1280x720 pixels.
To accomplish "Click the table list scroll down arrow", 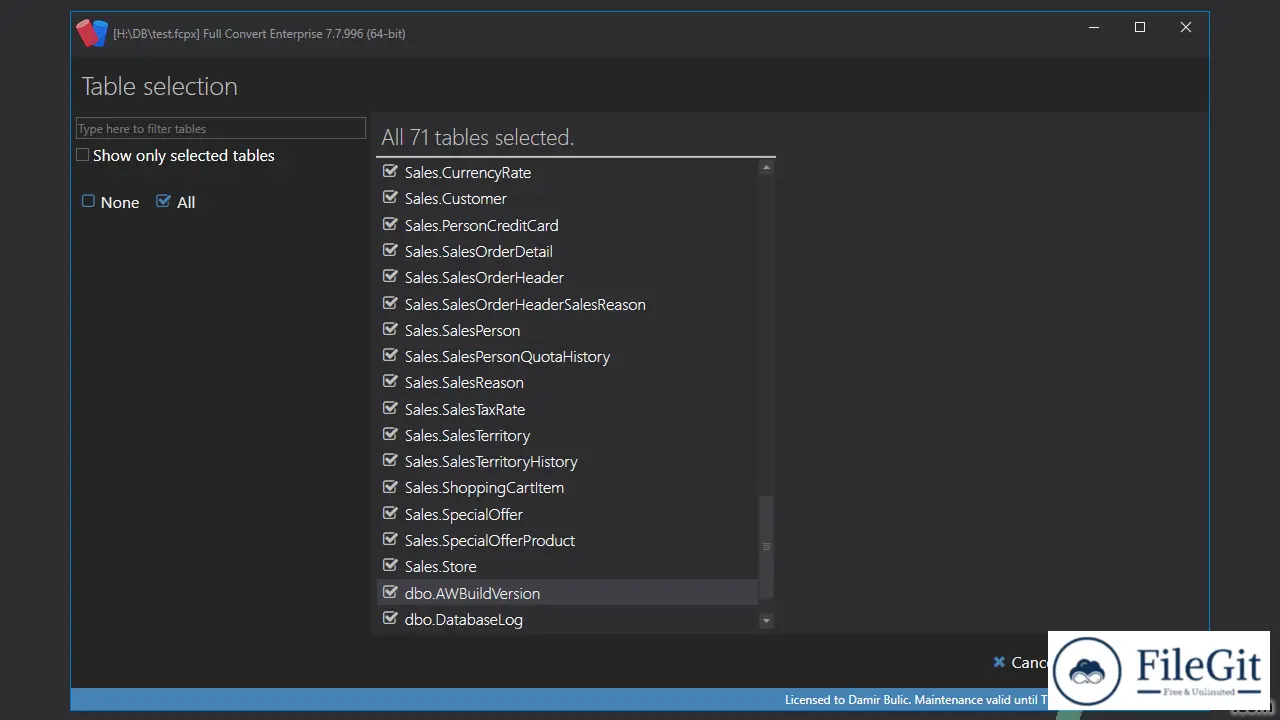I will [x=766, y=621].
